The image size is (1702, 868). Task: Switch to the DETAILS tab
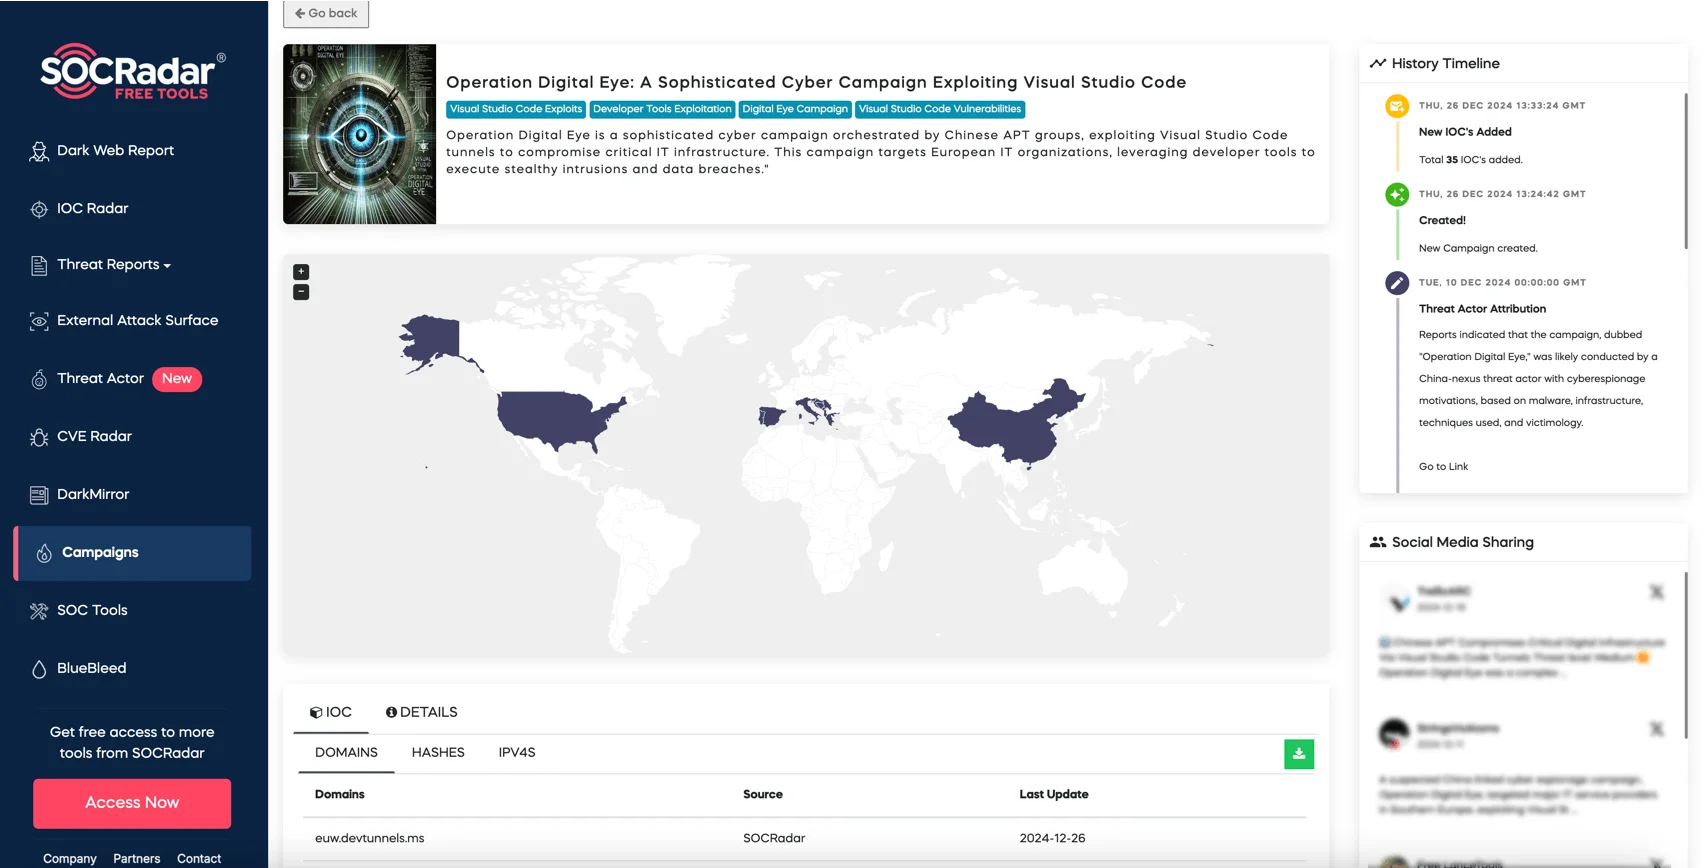coord(422,712)
